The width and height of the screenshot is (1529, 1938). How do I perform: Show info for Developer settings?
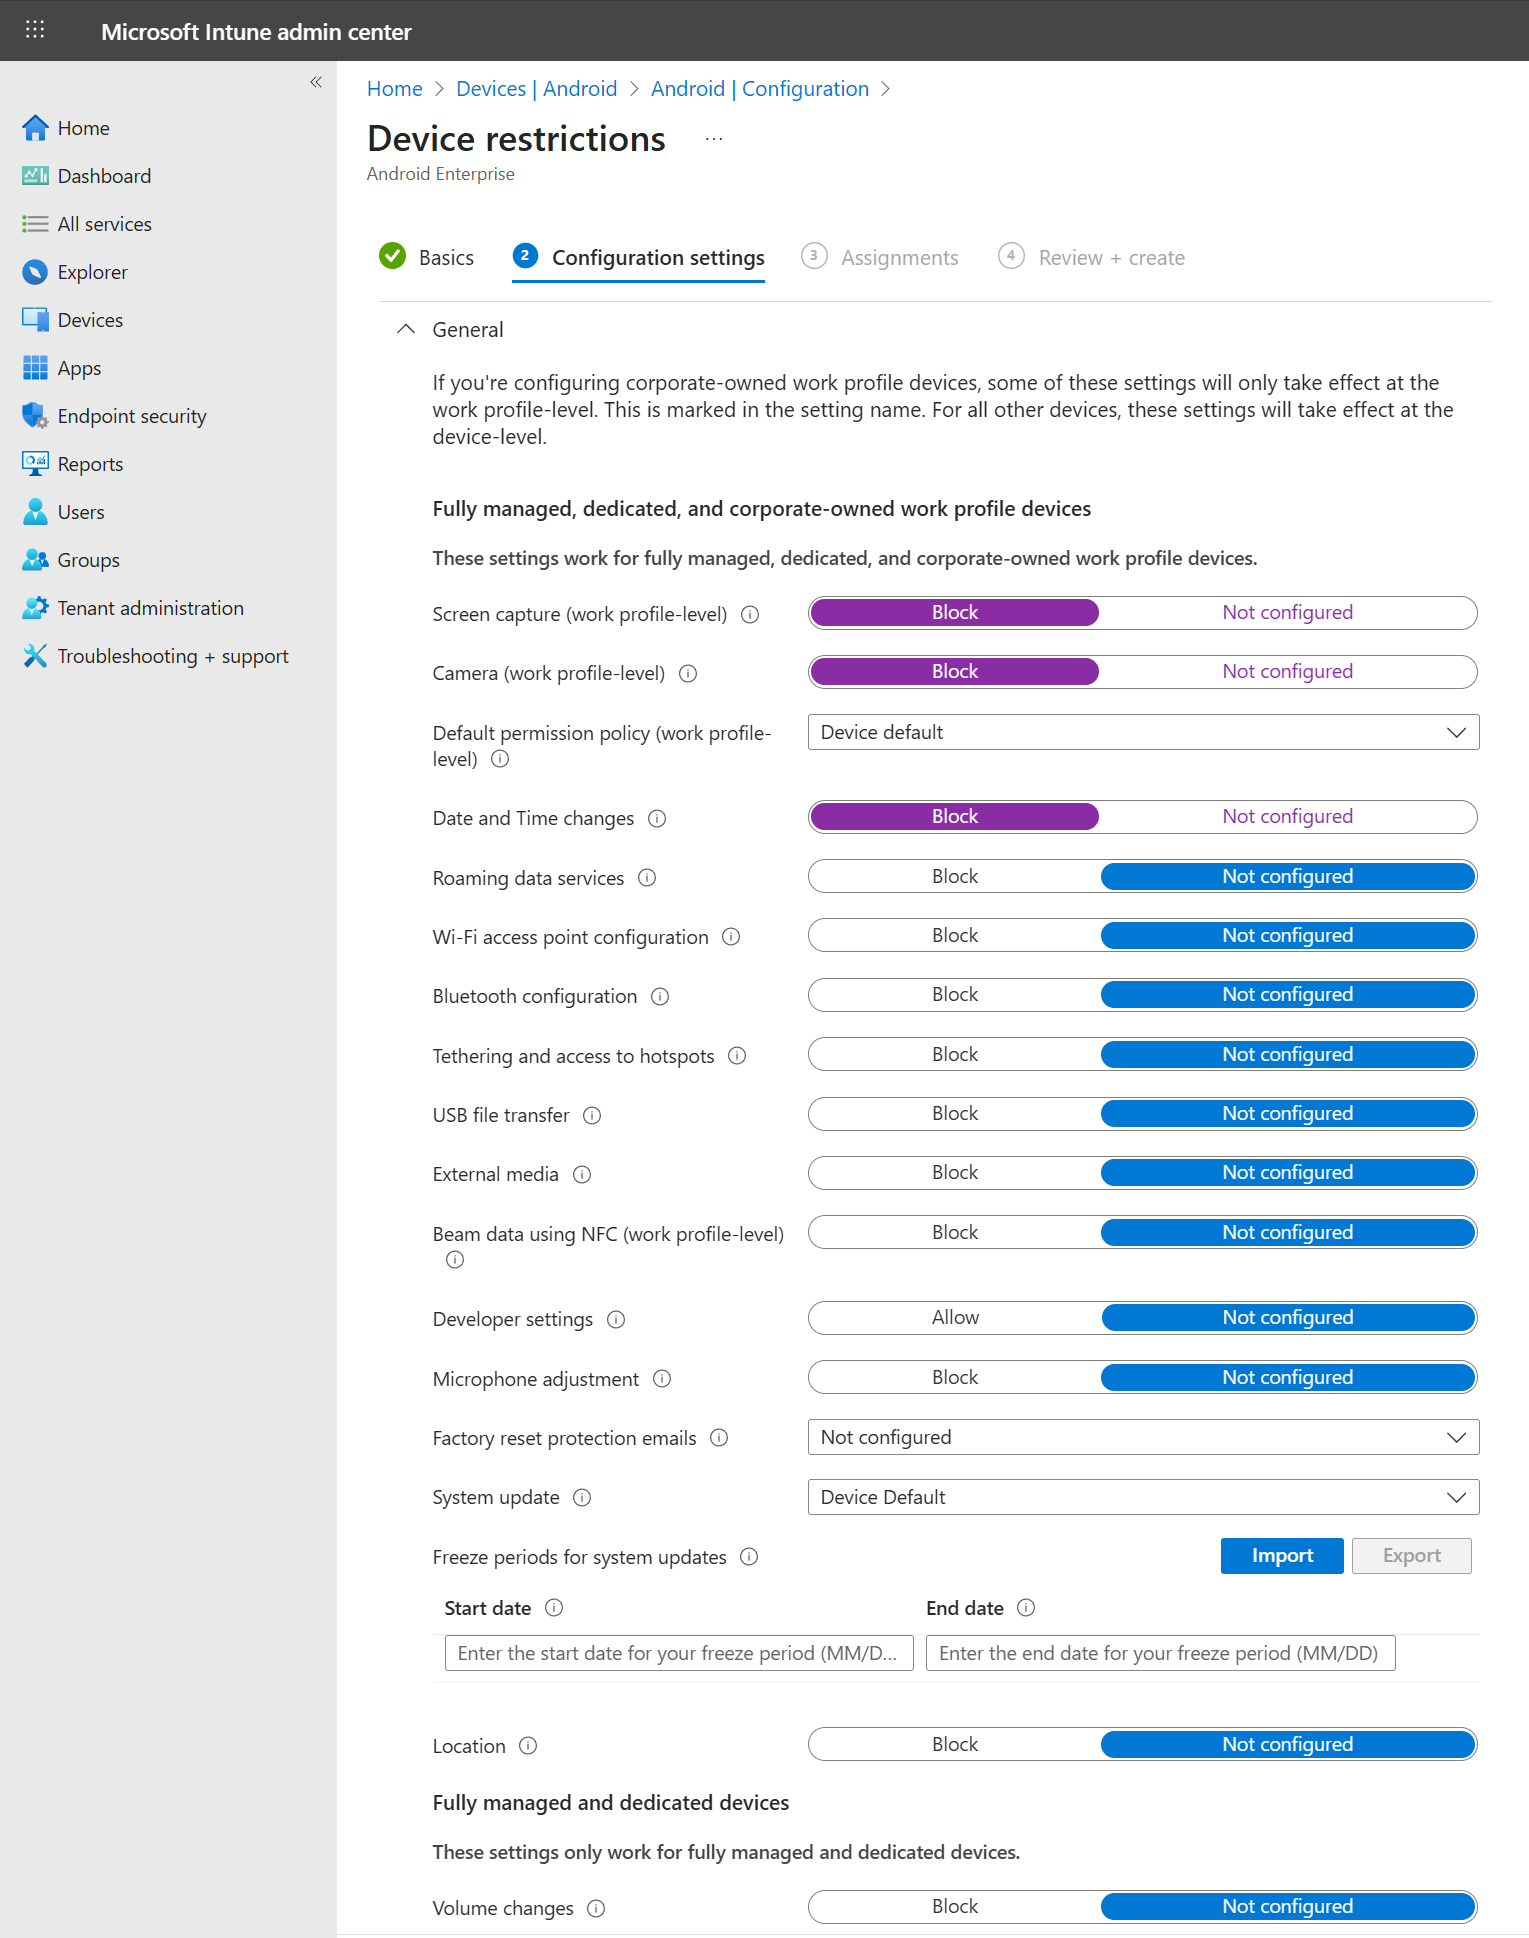616,1320
